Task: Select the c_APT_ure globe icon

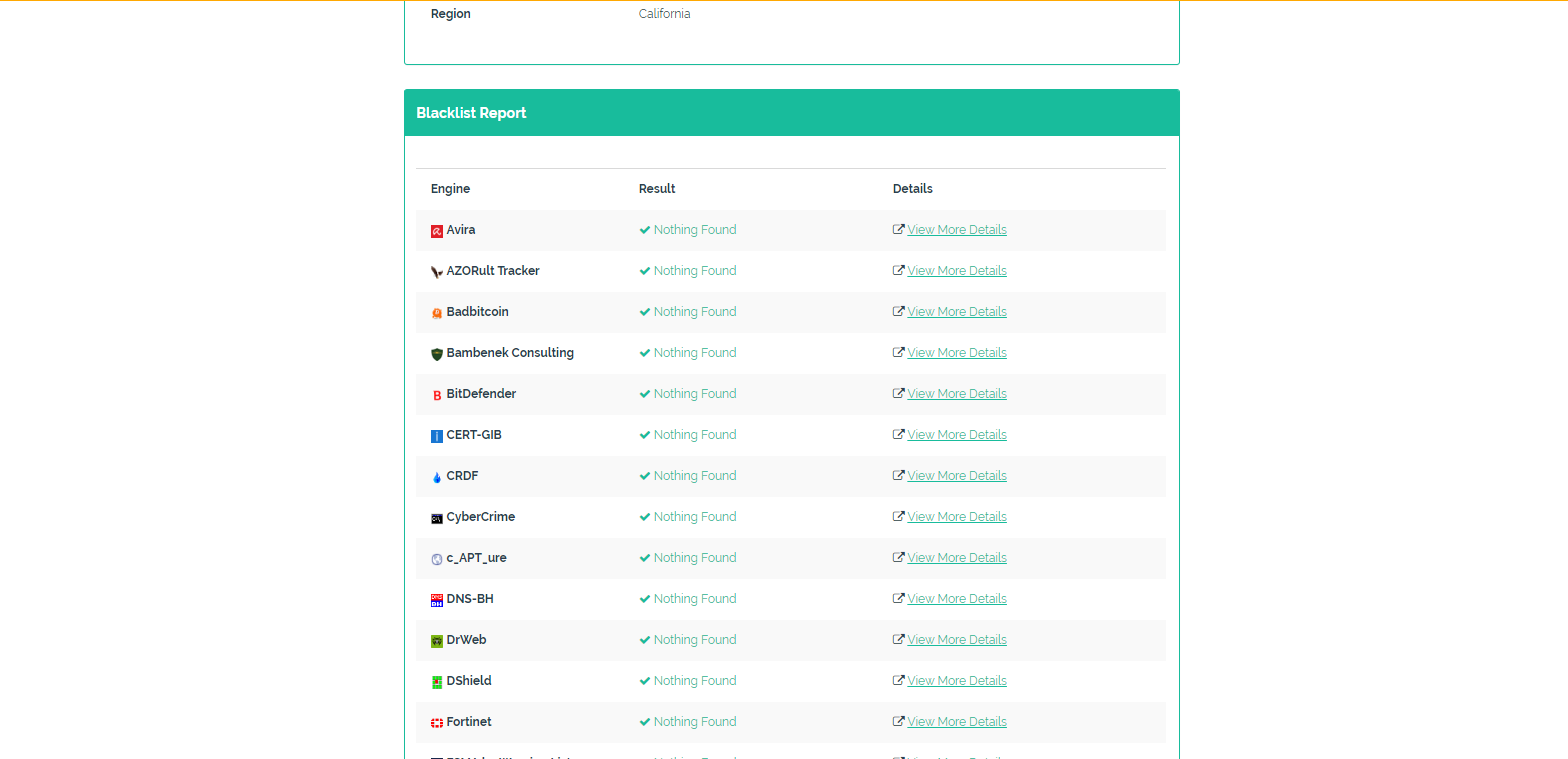Action: pyautogui.click(x=437, y=559)
